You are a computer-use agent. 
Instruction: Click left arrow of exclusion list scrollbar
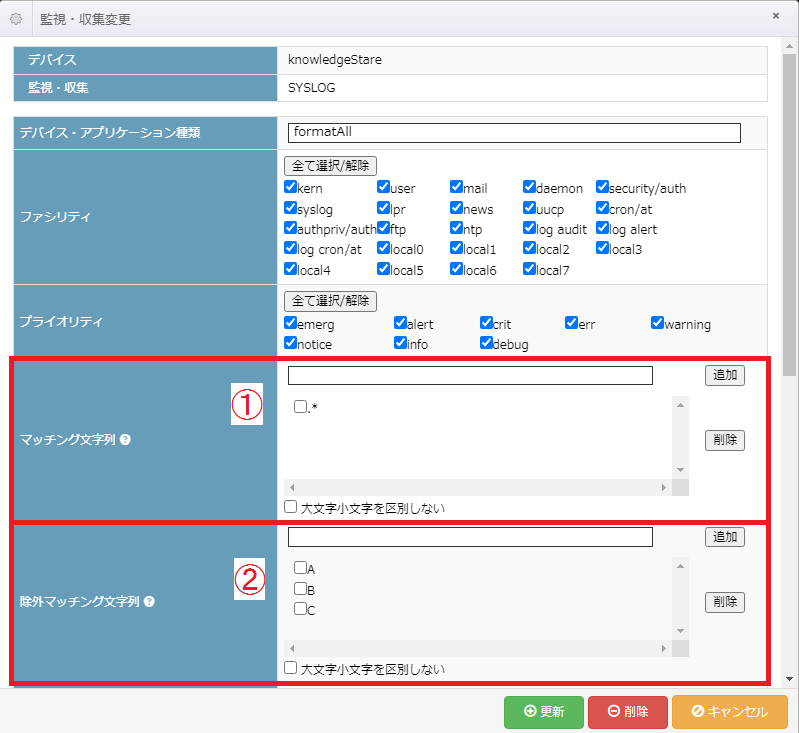[292, 648]
